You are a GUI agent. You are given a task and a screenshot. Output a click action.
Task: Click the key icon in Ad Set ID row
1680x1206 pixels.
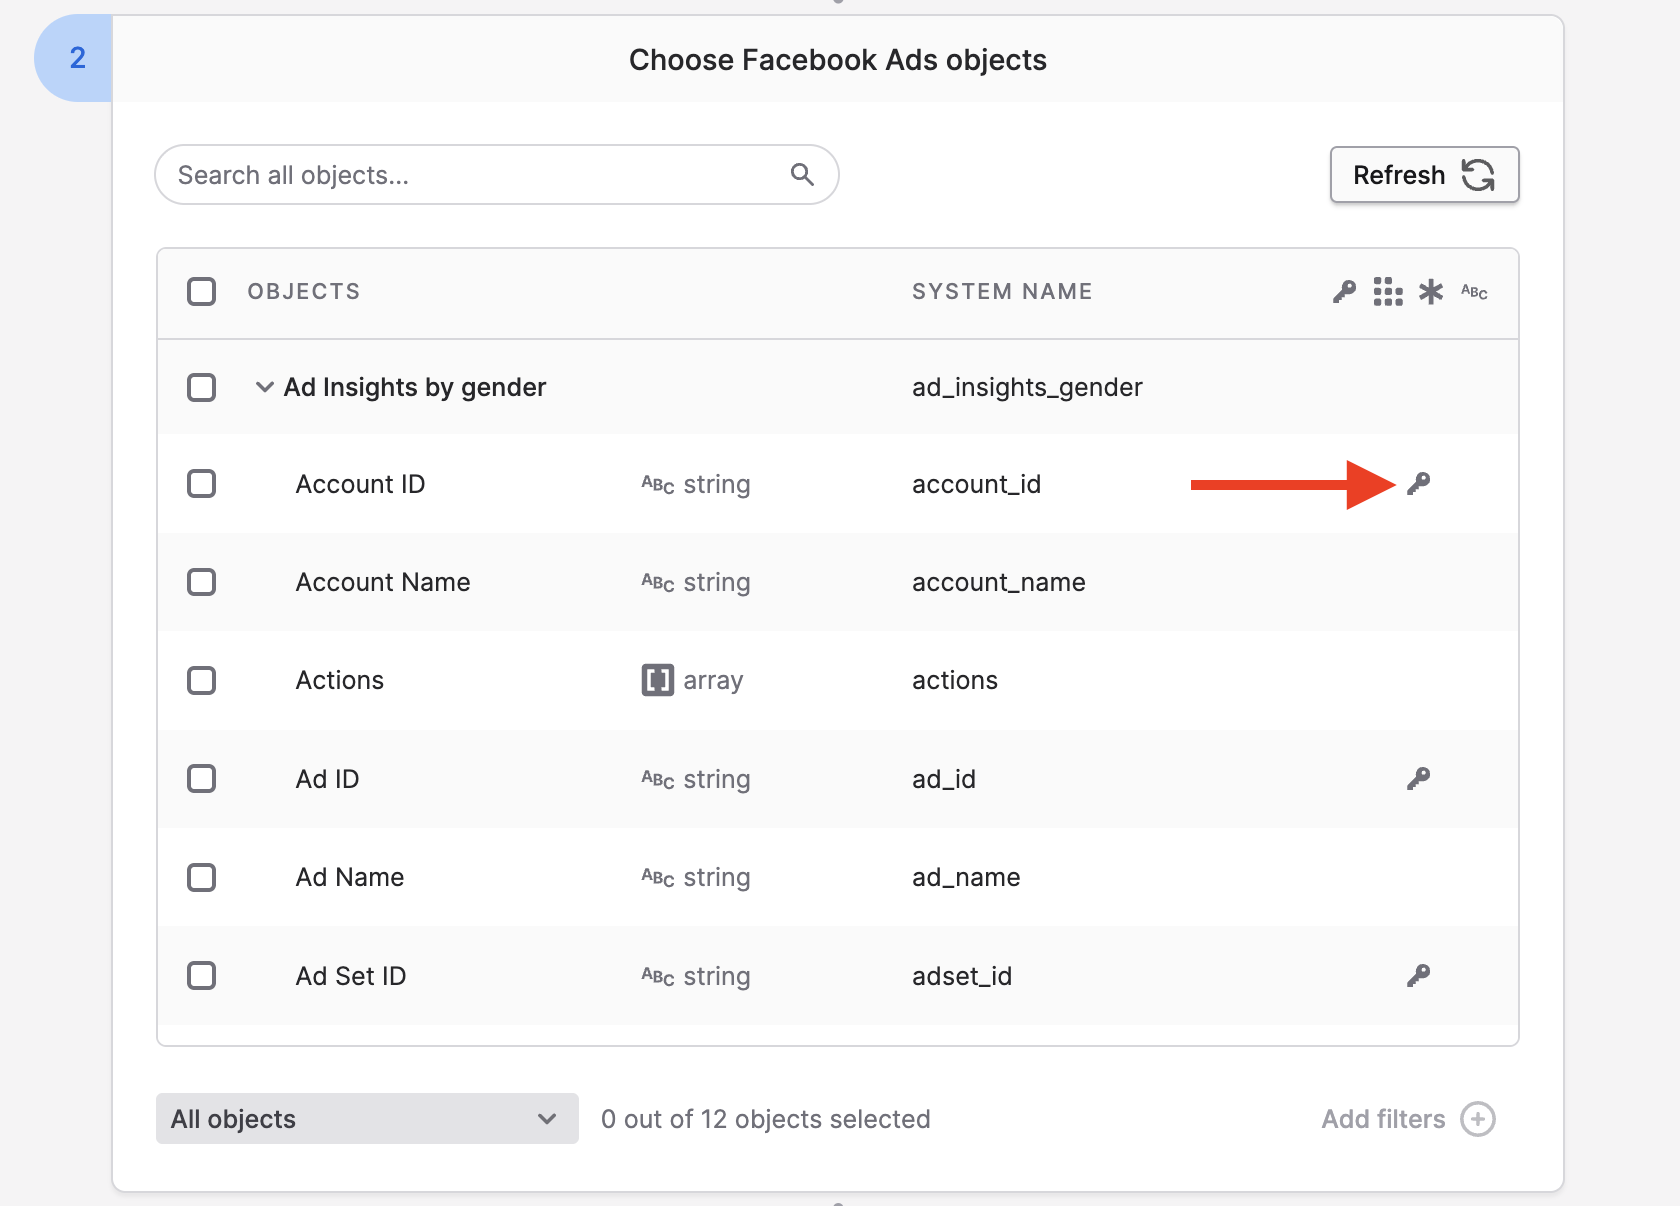1418,976
